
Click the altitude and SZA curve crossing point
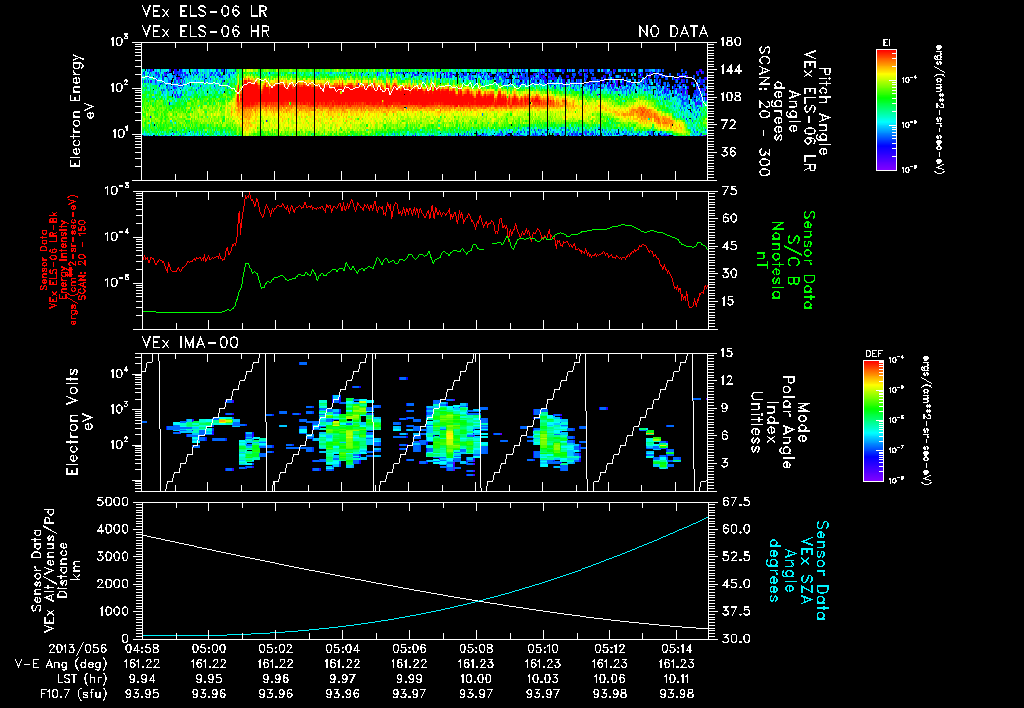point(480,601)
